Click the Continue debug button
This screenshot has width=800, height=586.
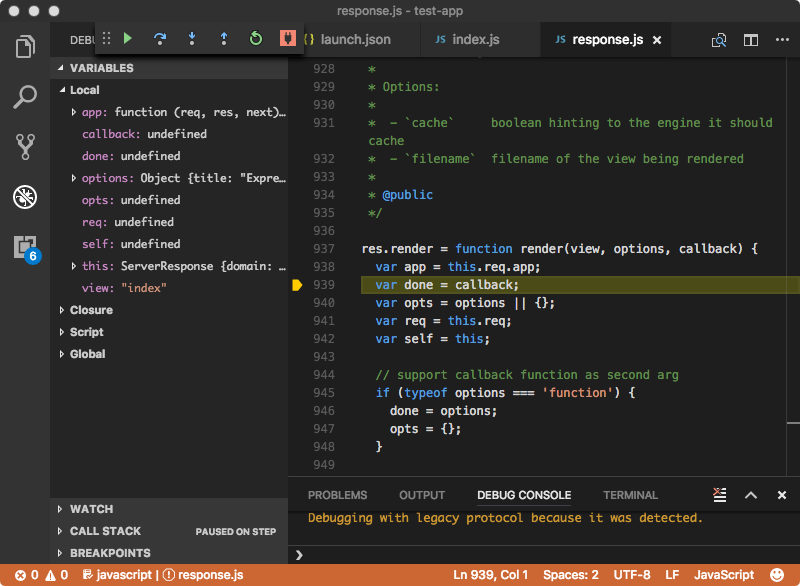[x=128, y=38]
